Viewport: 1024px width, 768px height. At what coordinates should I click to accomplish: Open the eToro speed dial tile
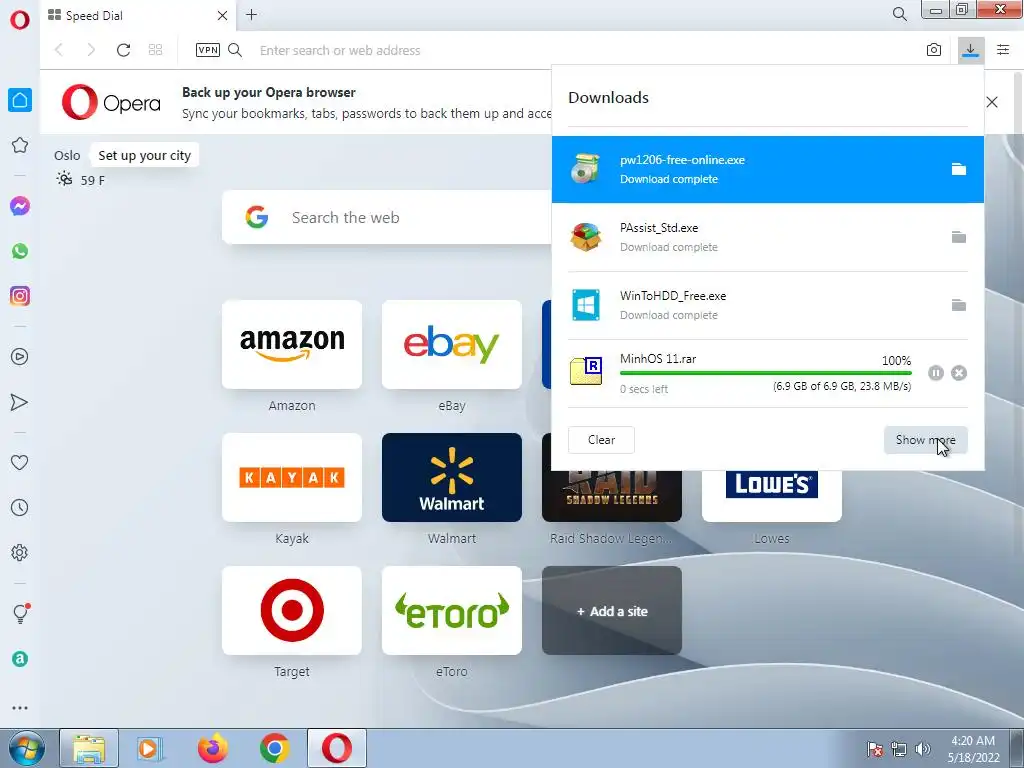[x=452, y=611]
